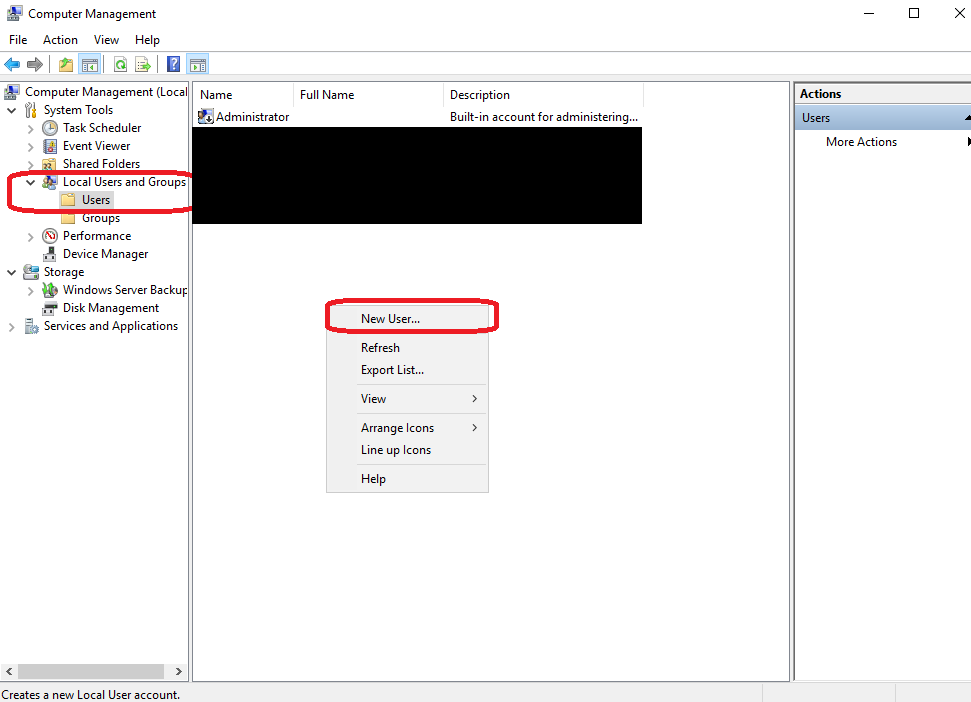Toggle Show/Hide Action Pane toolbar icon
Image resolution: width=971 pixels, height=702 pixels.
198,65
